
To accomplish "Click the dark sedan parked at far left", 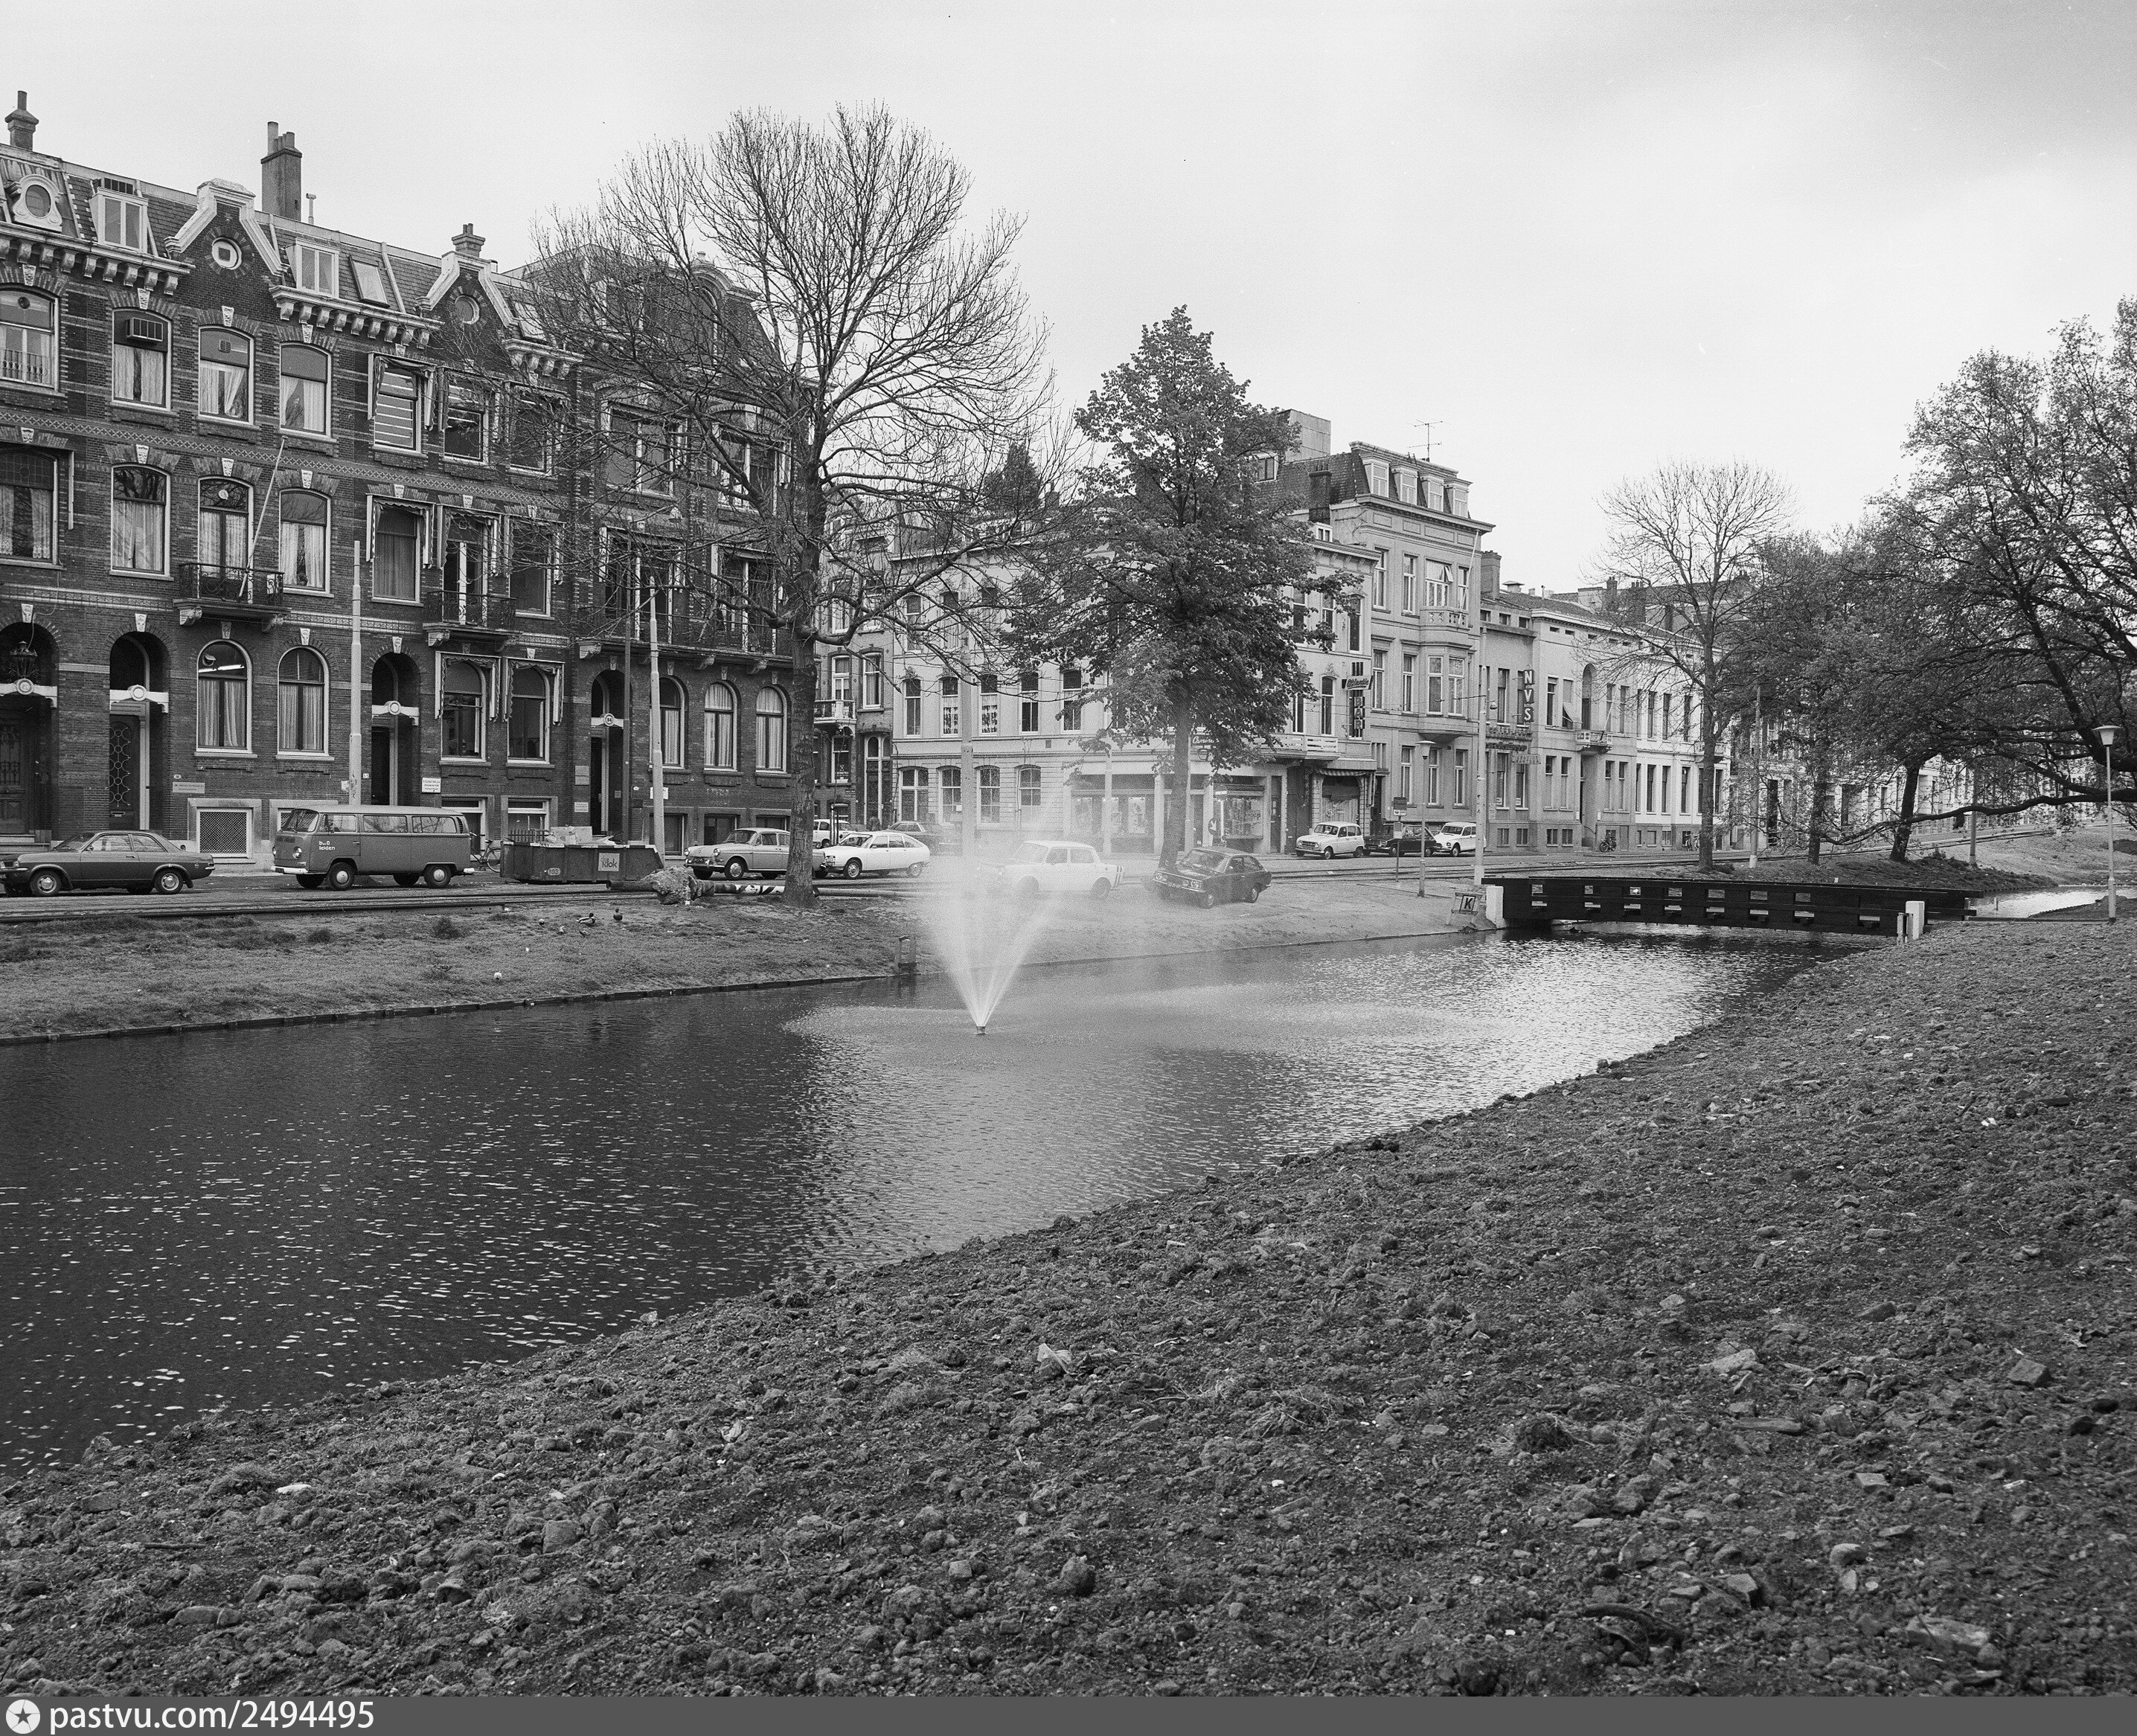I will coord(108,861).
